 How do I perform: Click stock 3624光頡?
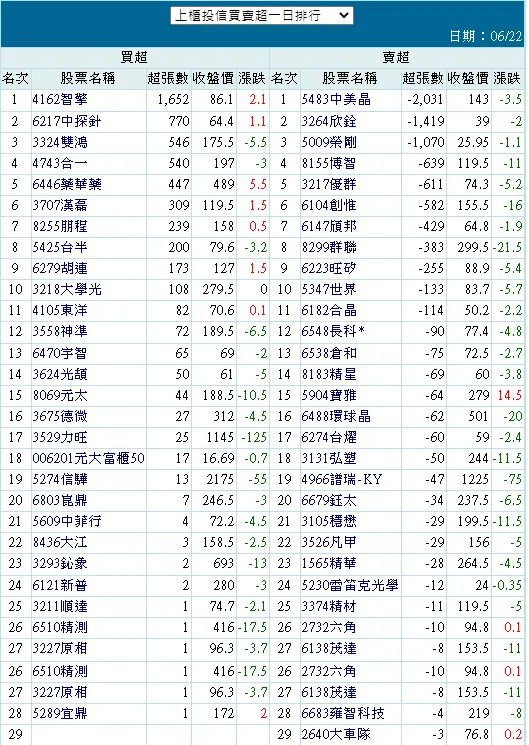[x=60, y=374]
